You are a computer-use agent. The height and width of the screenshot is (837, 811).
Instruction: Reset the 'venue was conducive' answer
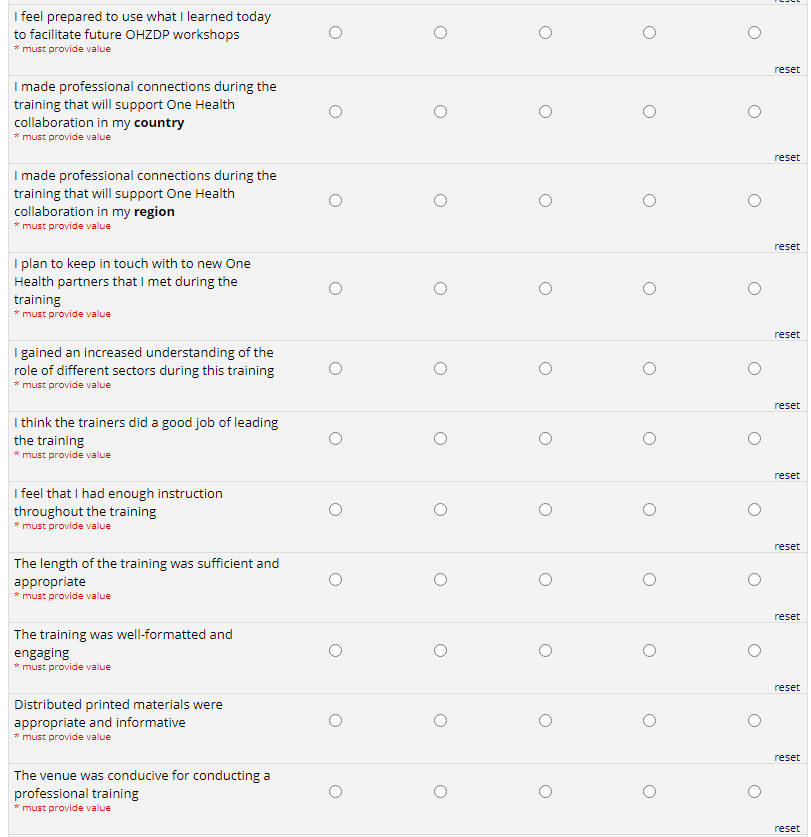coord(787,828)
